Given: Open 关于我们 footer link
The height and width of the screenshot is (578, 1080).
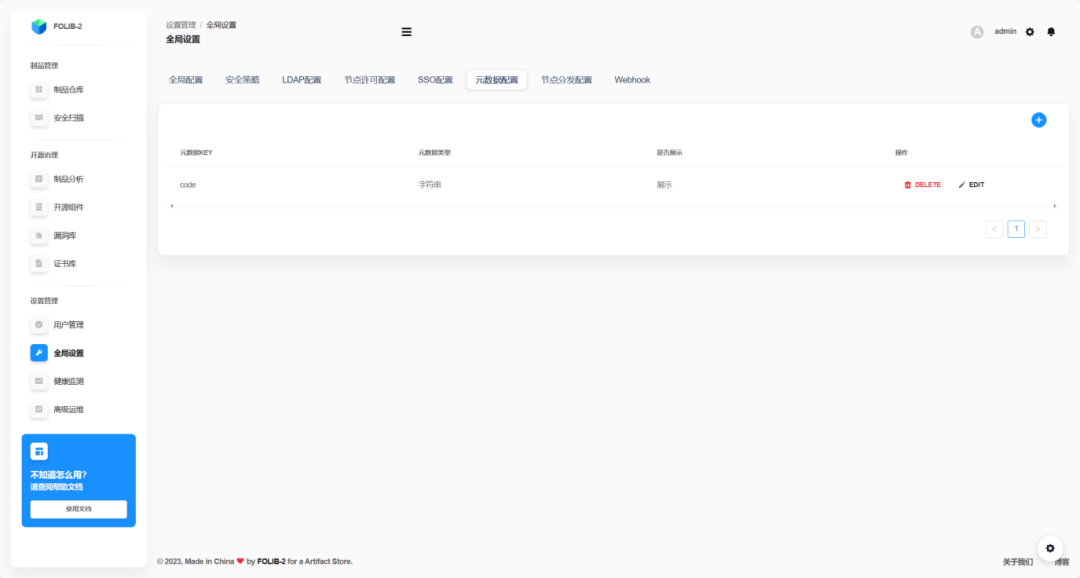Looking at the screenshot, I should tap(1017, 562).
